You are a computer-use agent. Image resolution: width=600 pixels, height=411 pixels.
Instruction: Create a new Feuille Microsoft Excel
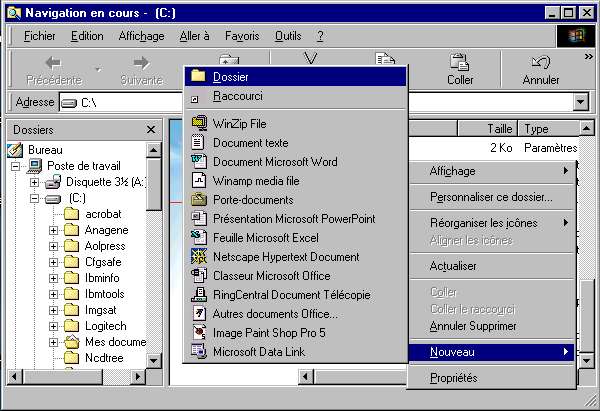pyautogui.click(x=264, y=238)
